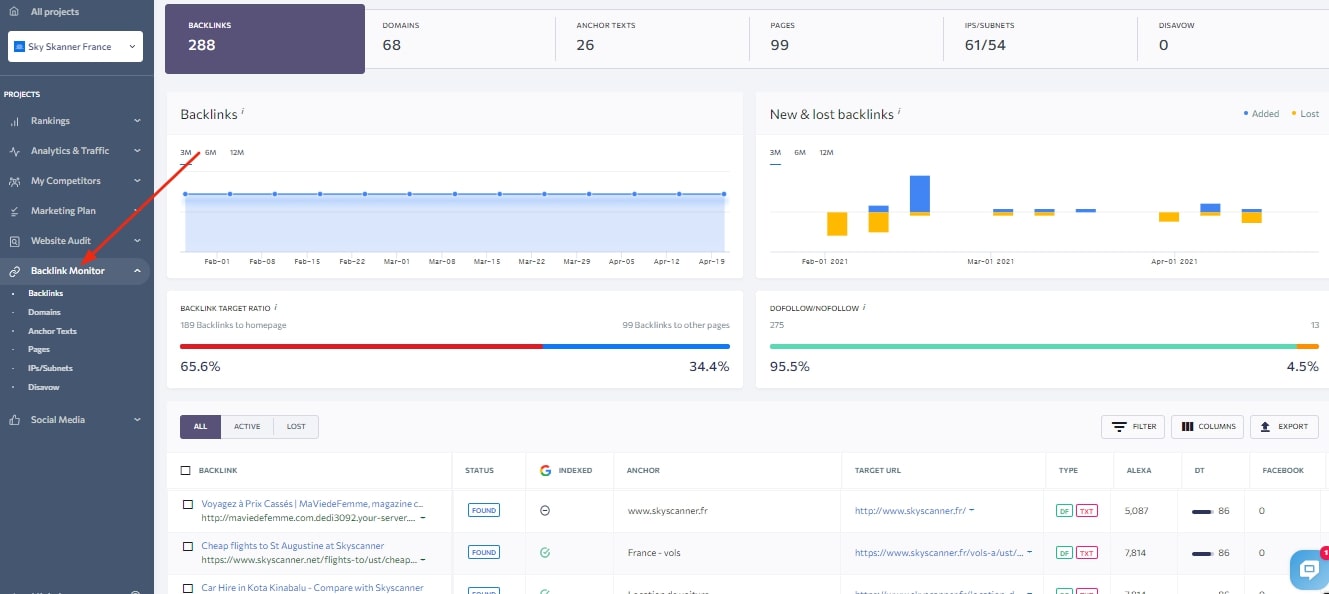The width and height of the screenshot is (1329, 594).
Task: Check the select-all checkbox in table header
Action: 185,469
